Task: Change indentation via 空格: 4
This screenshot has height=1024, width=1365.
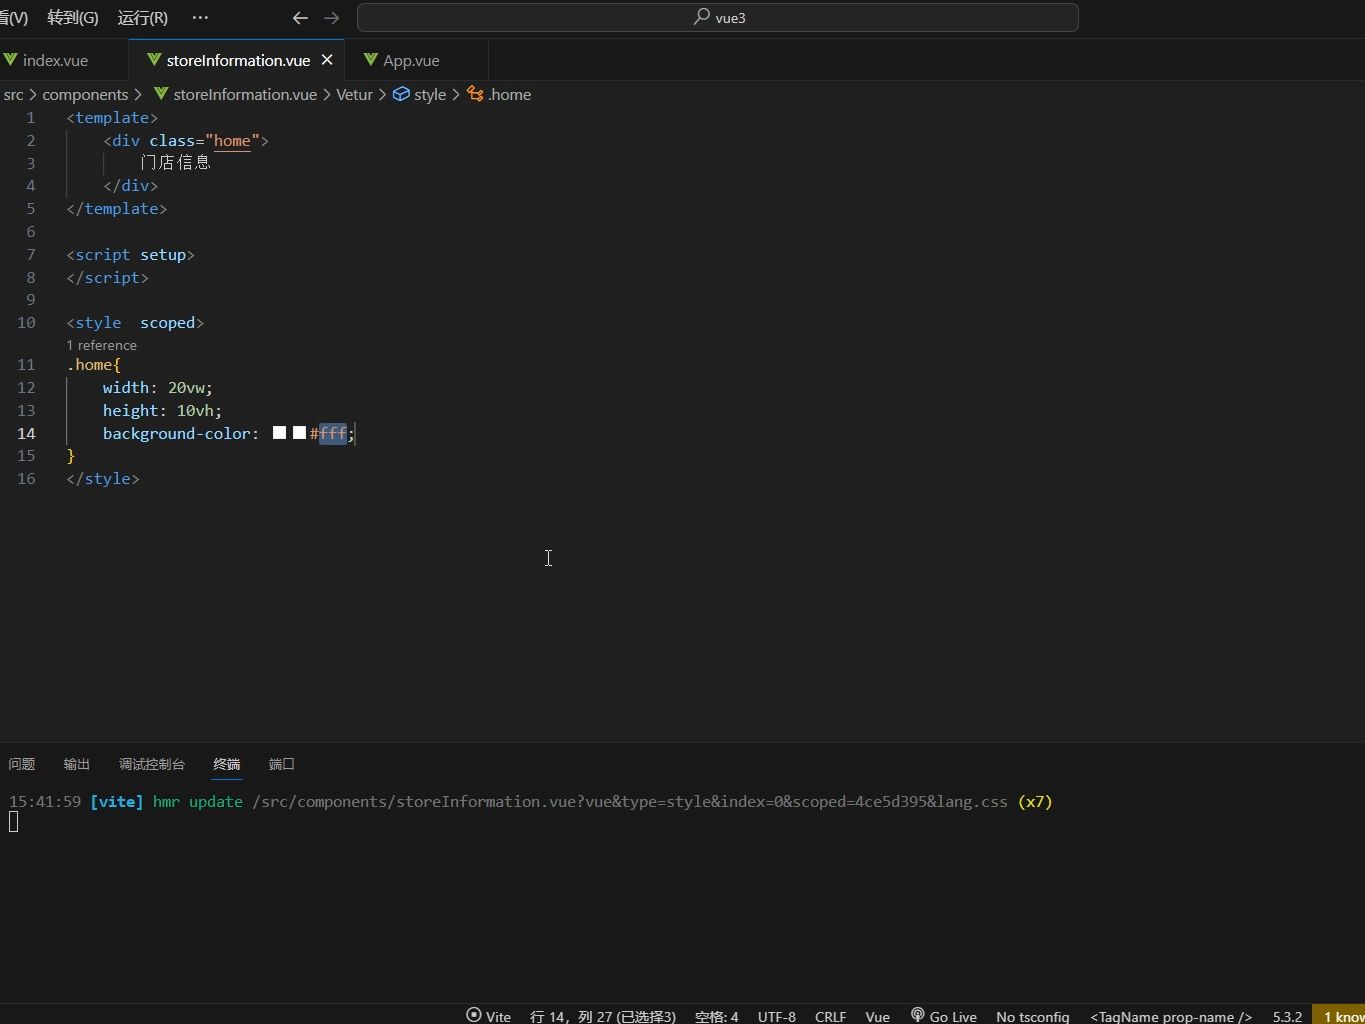Action: (x=716, y=1016)
